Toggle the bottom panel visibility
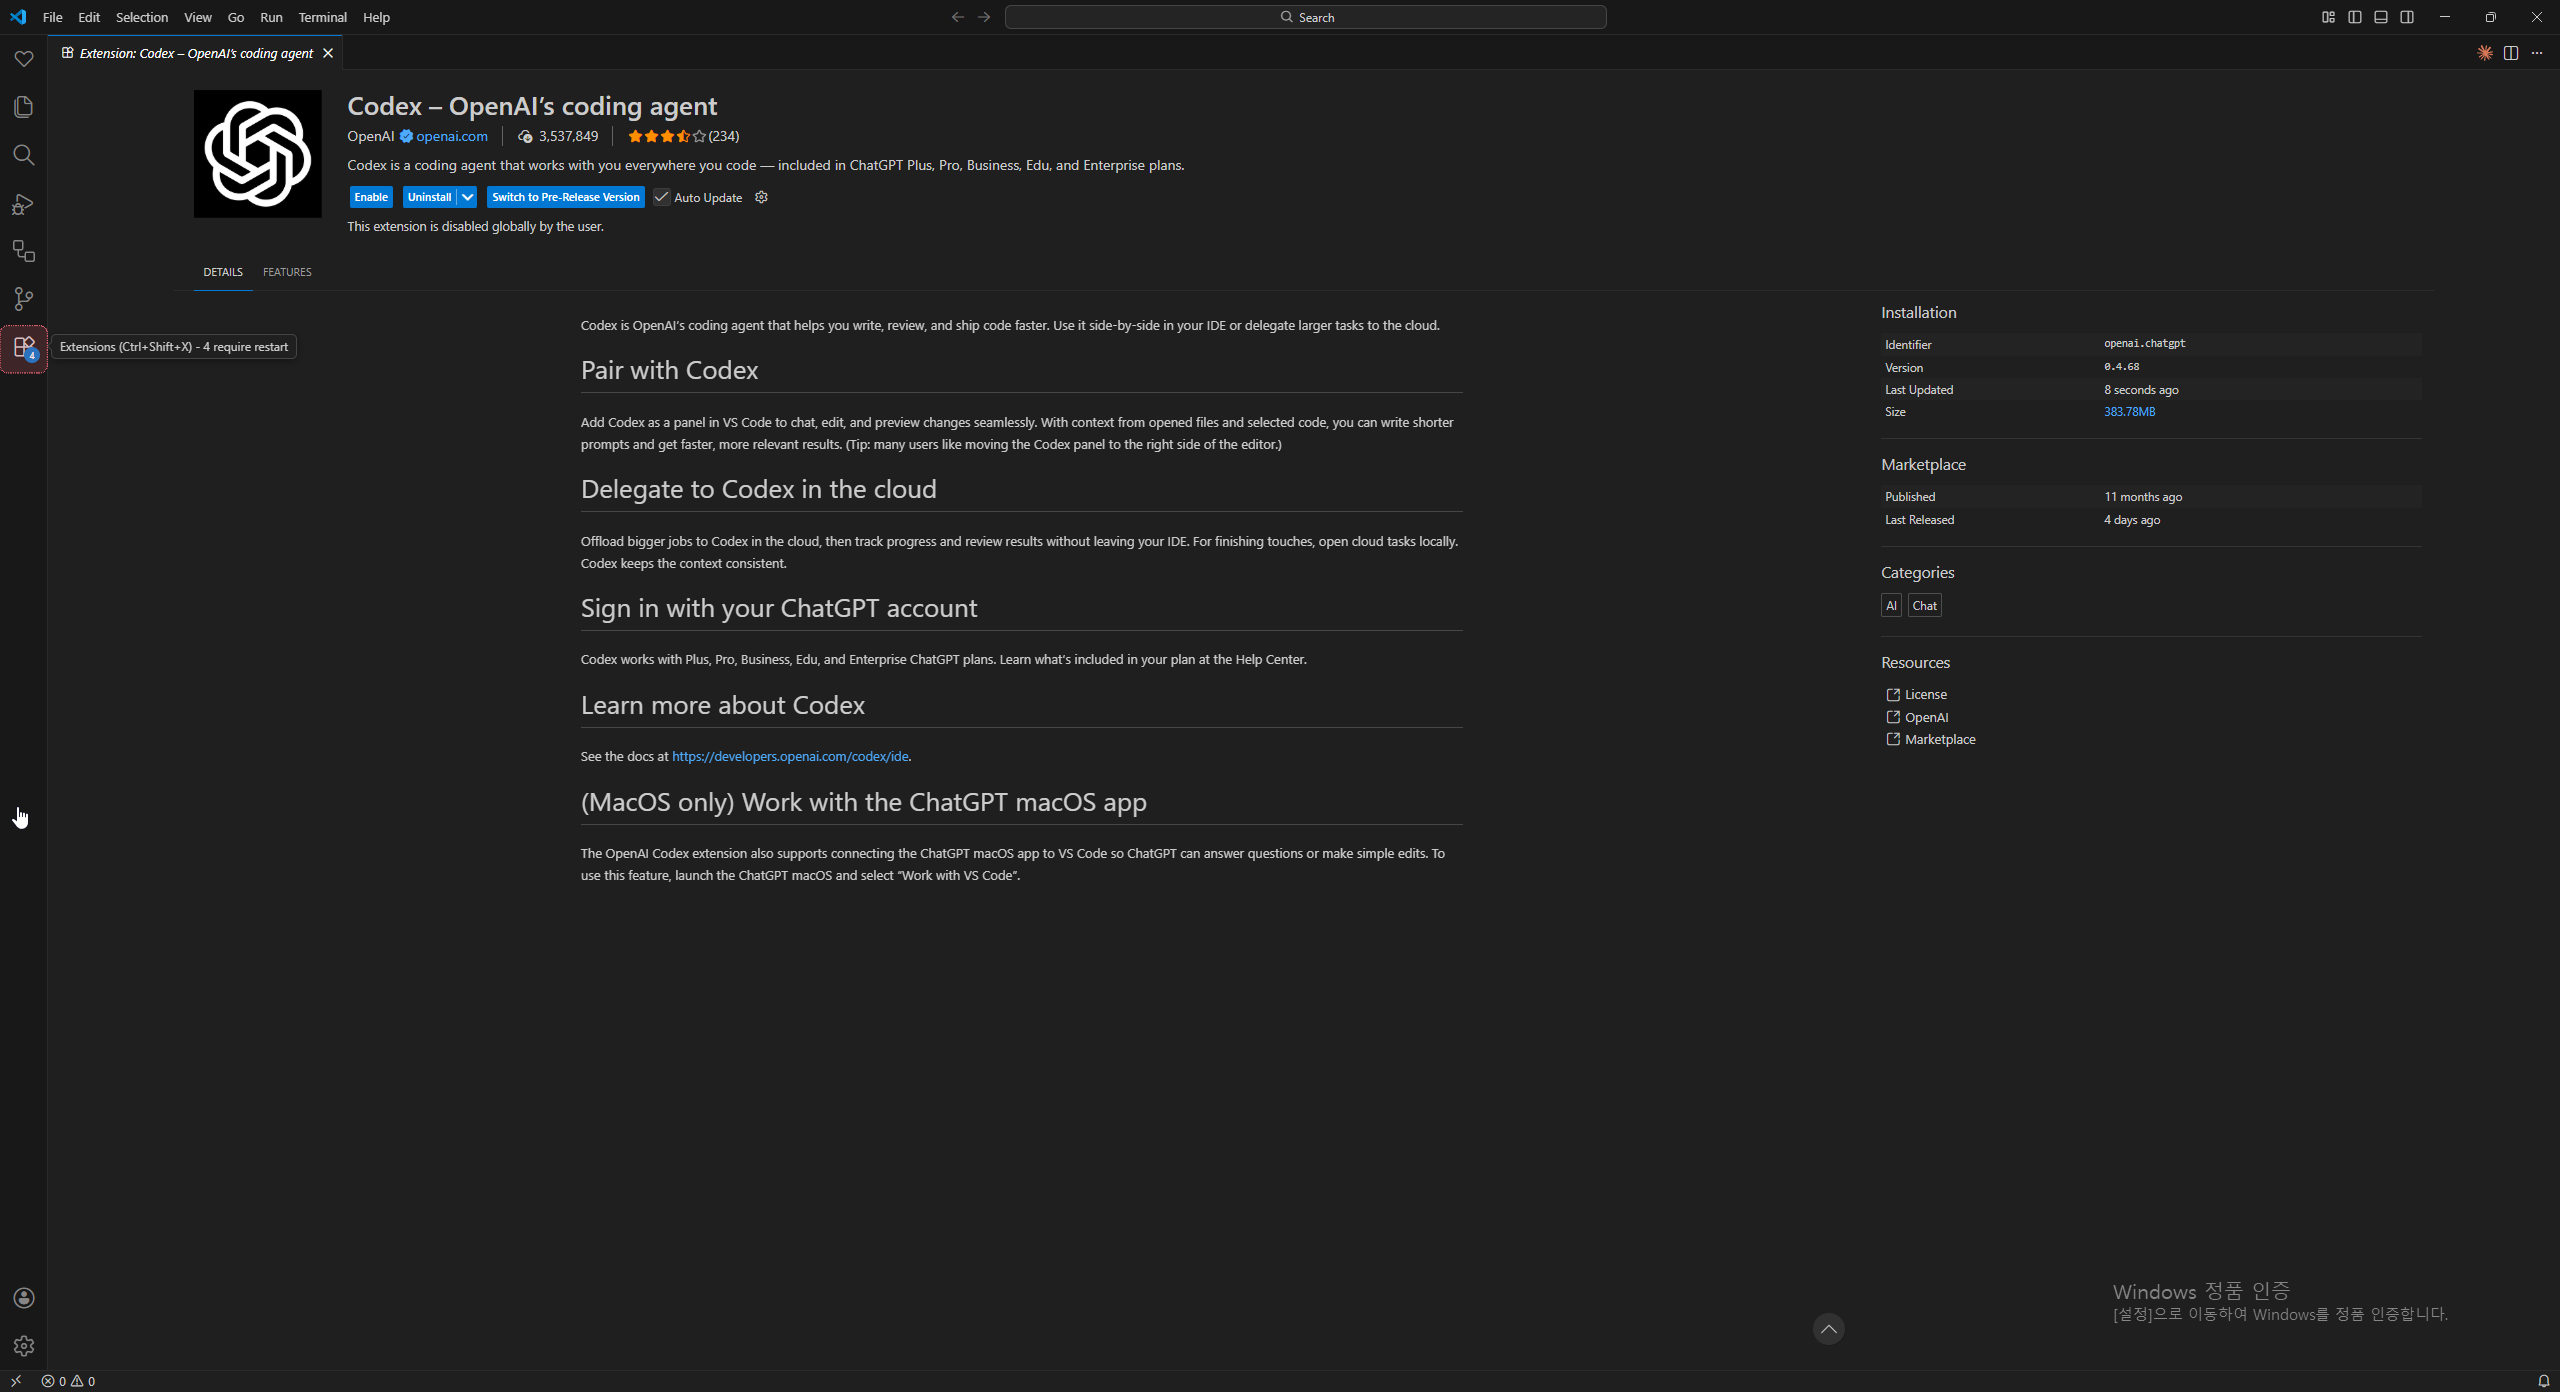2560x1392 pixels. pyautogui.click(x=2380, y=17)
